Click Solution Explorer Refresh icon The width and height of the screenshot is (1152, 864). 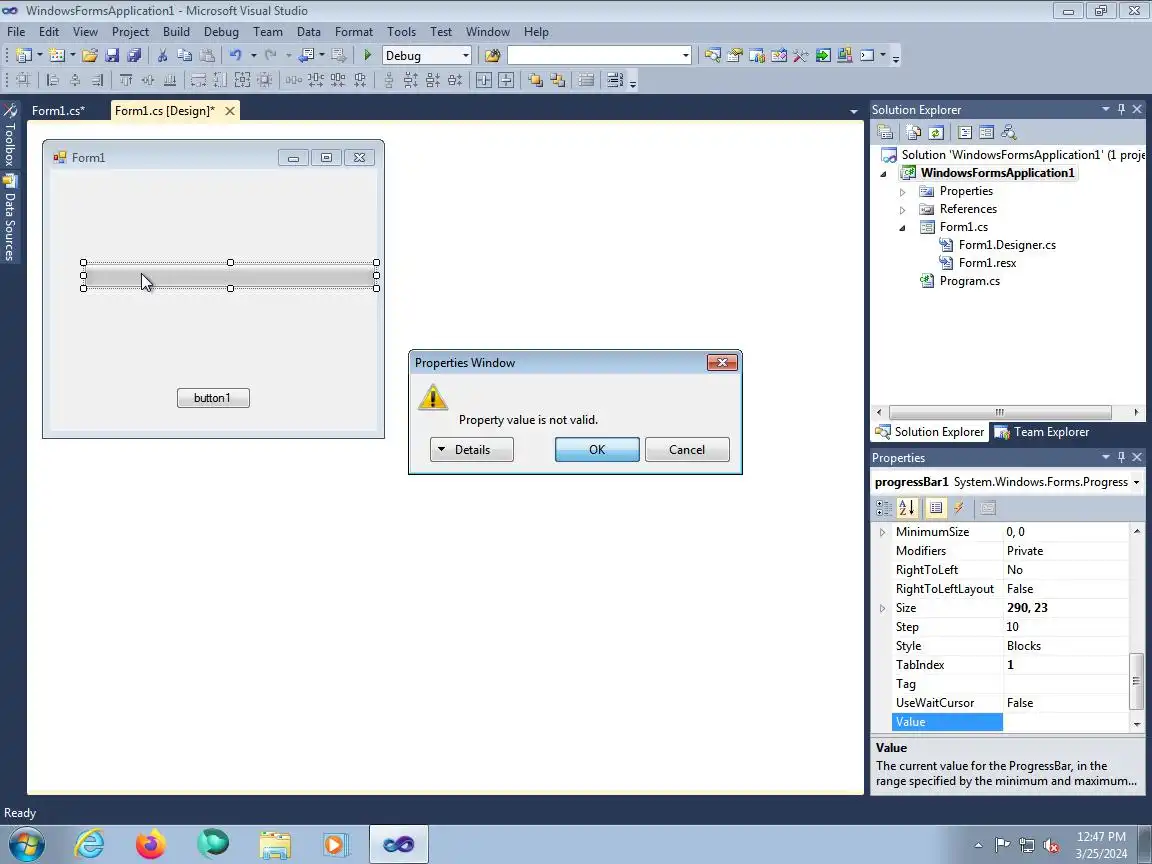tap(935, 132)
